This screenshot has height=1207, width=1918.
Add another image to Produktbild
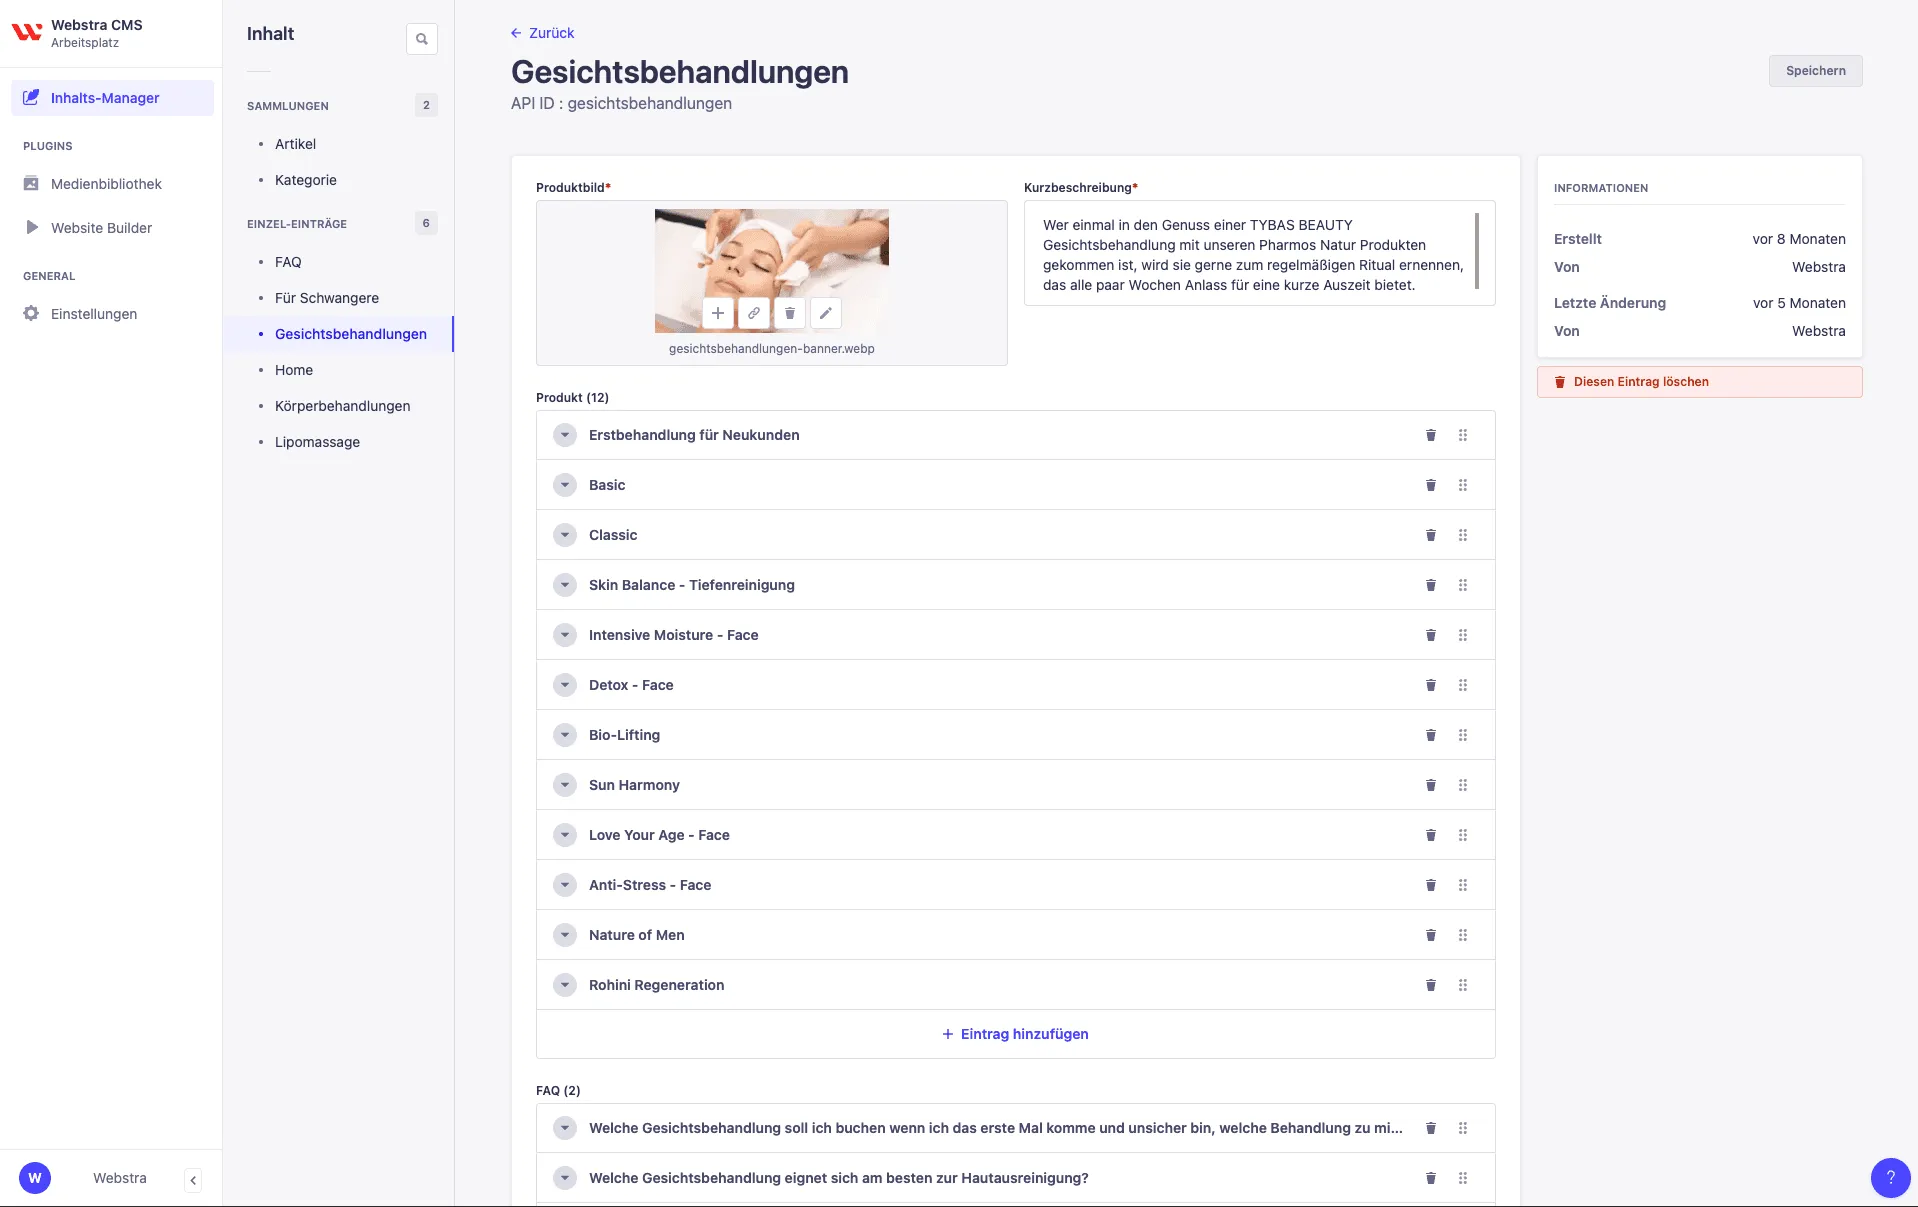pos(718,313)
